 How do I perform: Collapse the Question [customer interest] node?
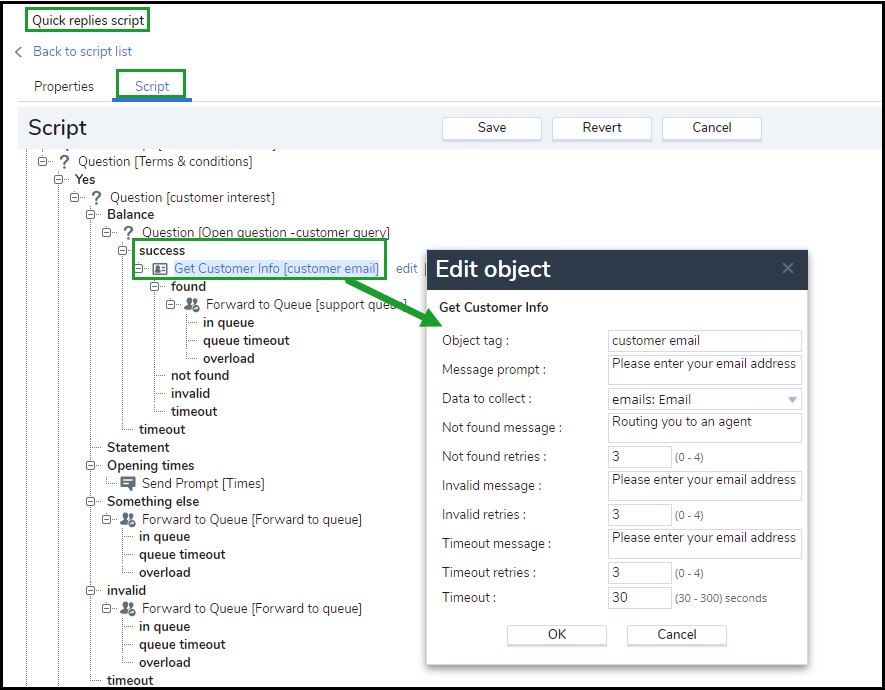pyautogui.click(x=75, y=197)
